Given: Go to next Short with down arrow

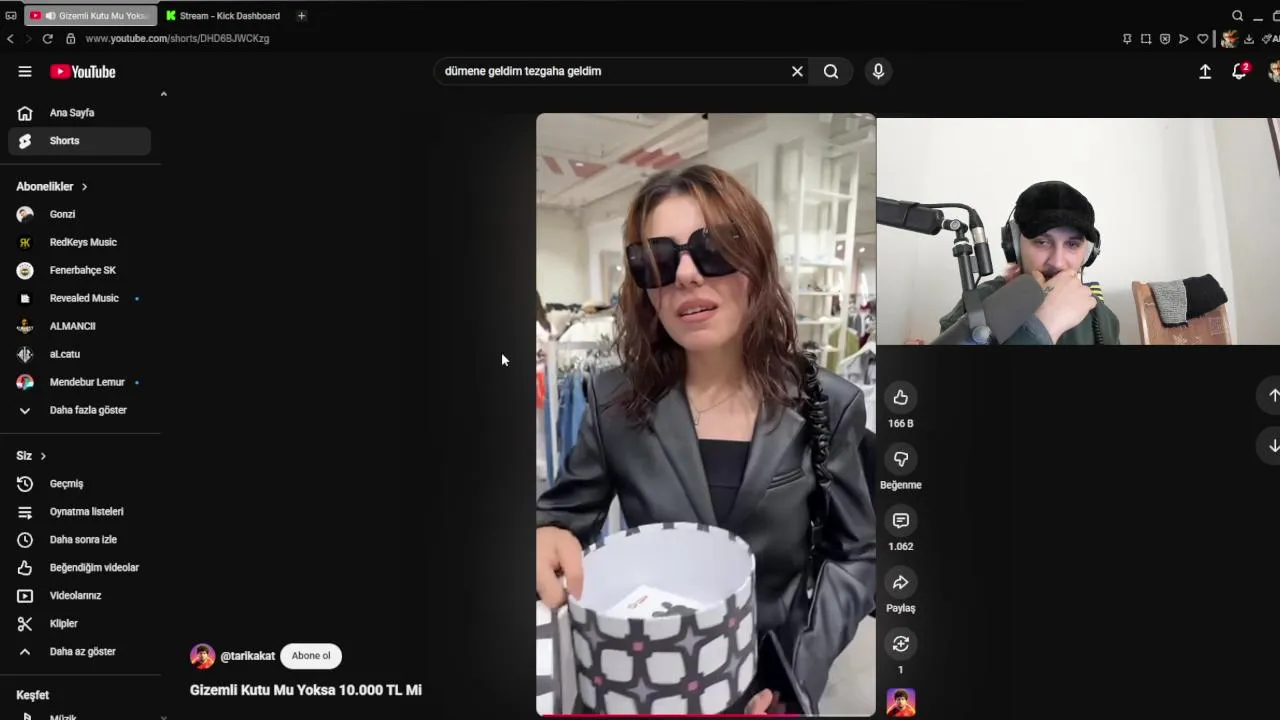Looking at the screenshot, I should click(x=1273, y=446).
